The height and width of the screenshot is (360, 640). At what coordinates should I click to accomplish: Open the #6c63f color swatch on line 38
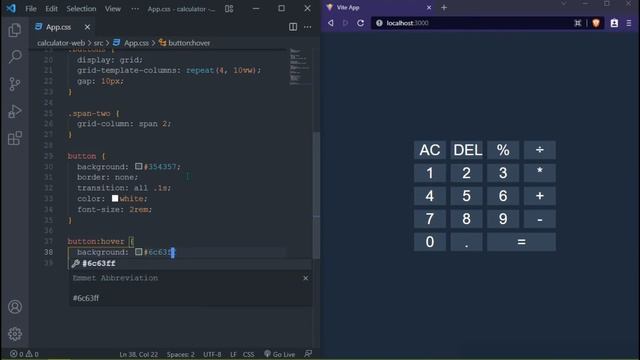(x=139, y=252)
